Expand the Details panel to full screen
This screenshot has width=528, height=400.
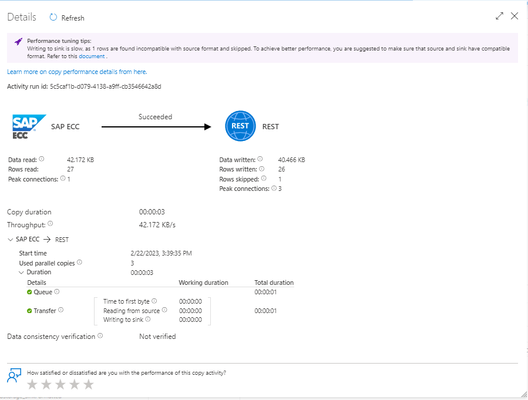(499, 16)
